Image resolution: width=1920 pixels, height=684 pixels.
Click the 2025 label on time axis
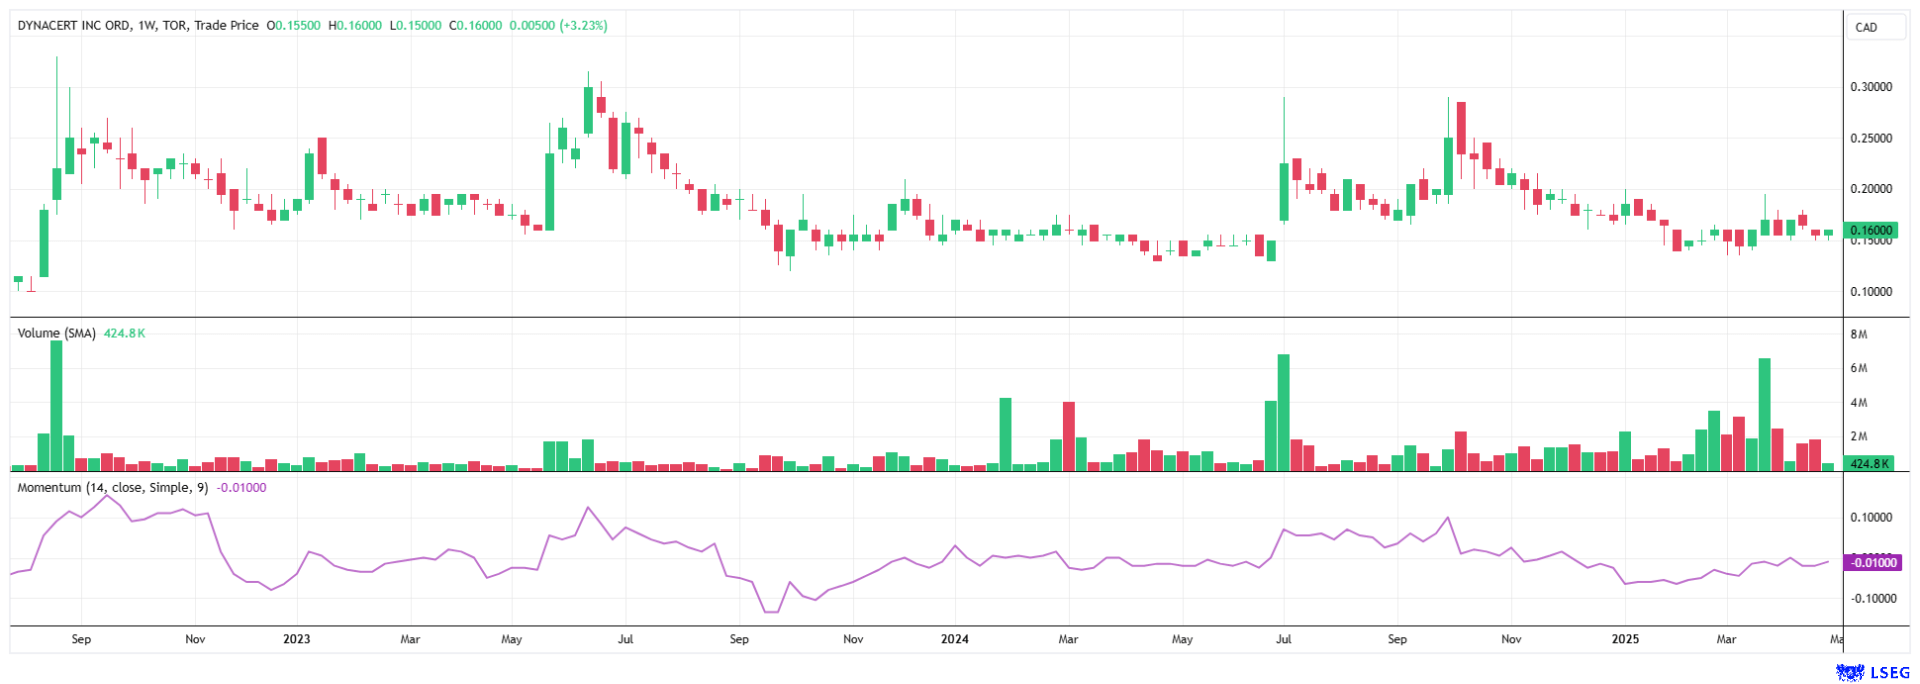[x=1625, y=639]
